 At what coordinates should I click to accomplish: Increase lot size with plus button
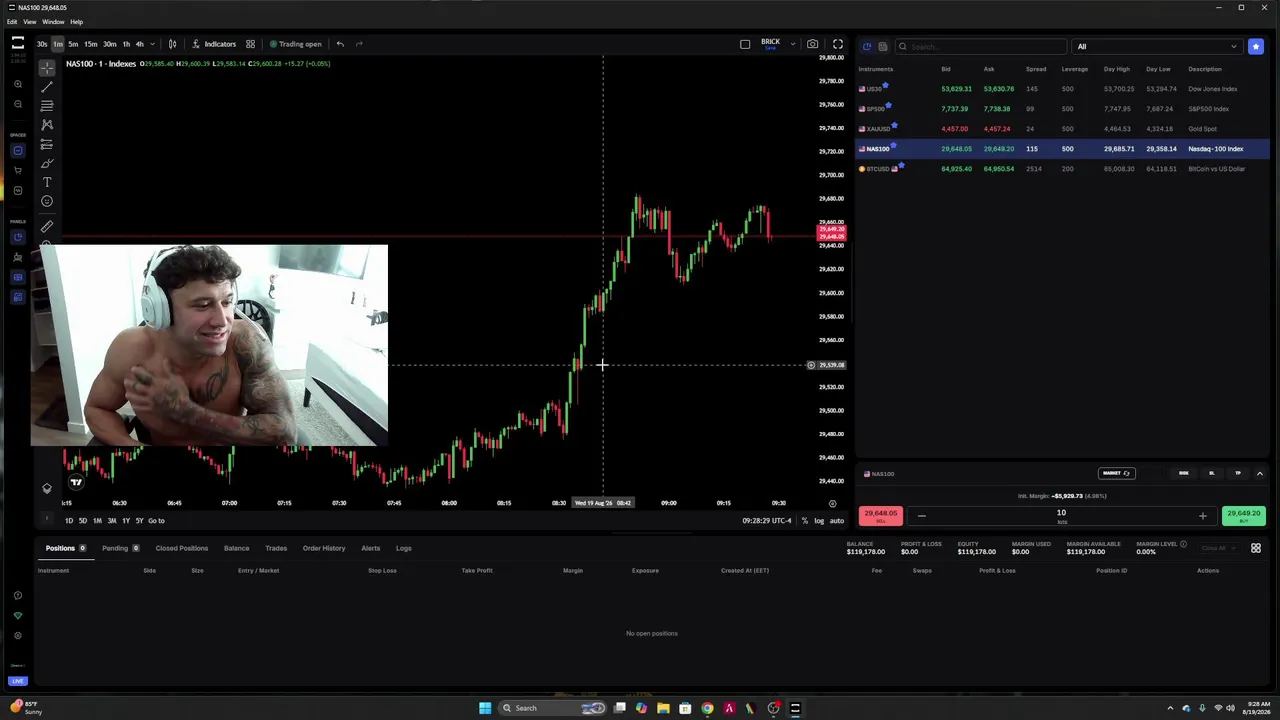click(1203, 516)
